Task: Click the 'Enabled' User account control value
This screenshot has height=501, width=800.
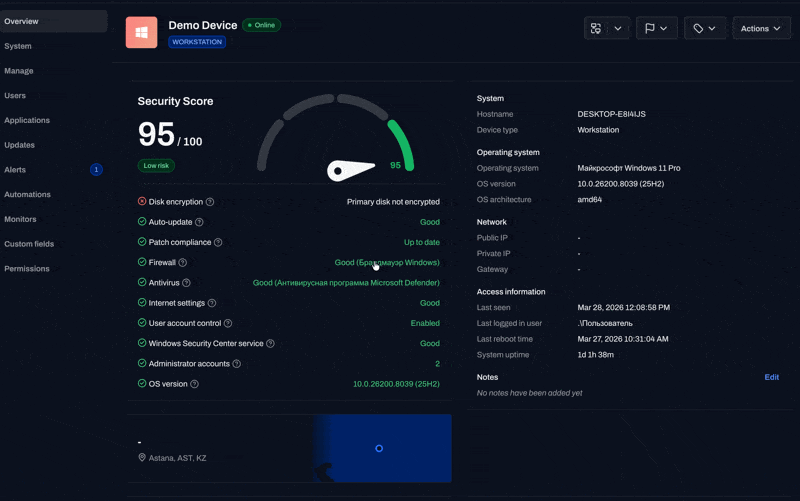Action: point(425,323)
